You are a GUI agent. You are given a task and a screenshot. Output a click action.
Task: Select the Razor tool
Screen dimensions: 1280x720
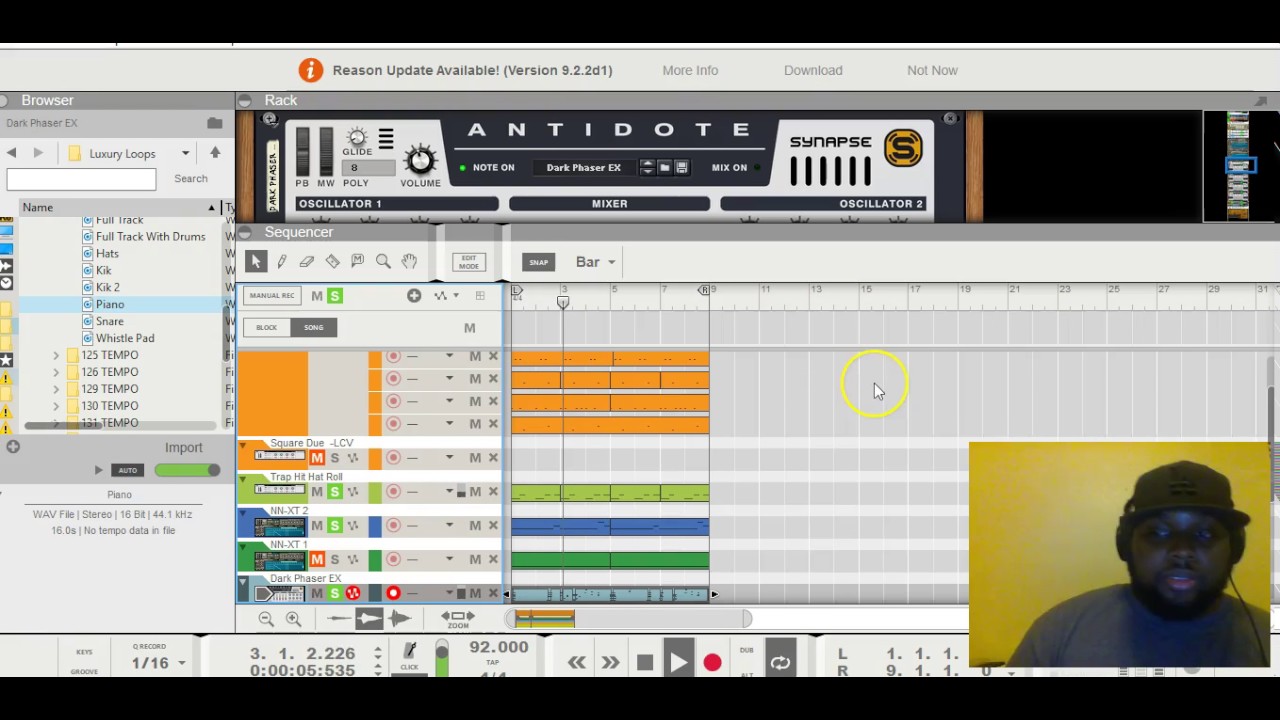pos(332,262)
